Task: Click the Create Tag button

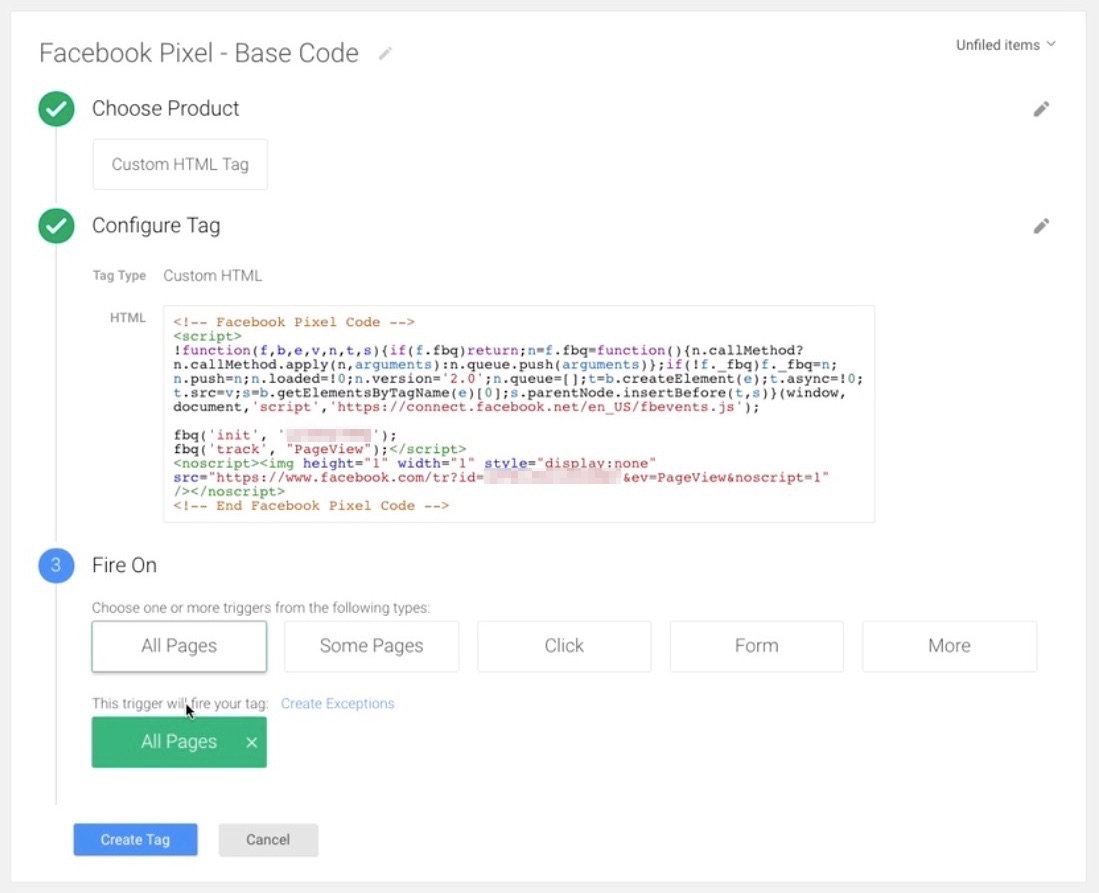Action: click(x=135, y=839)
